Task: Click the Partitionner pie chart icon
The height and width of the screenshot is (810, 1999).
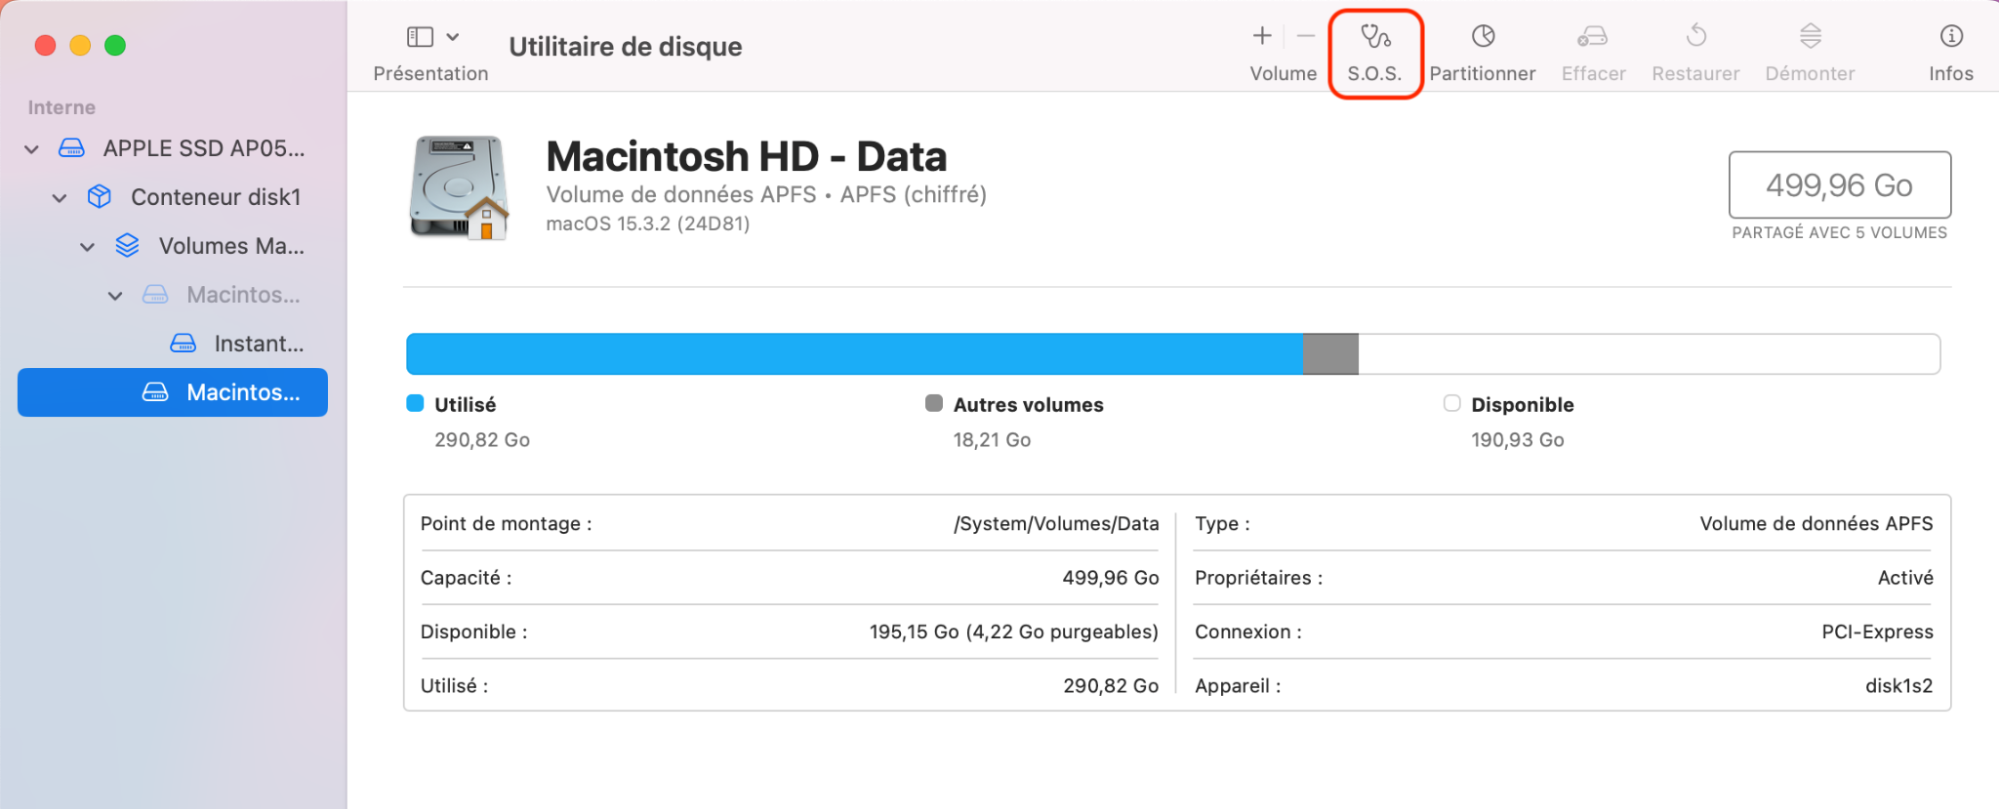Action: 1483,36
